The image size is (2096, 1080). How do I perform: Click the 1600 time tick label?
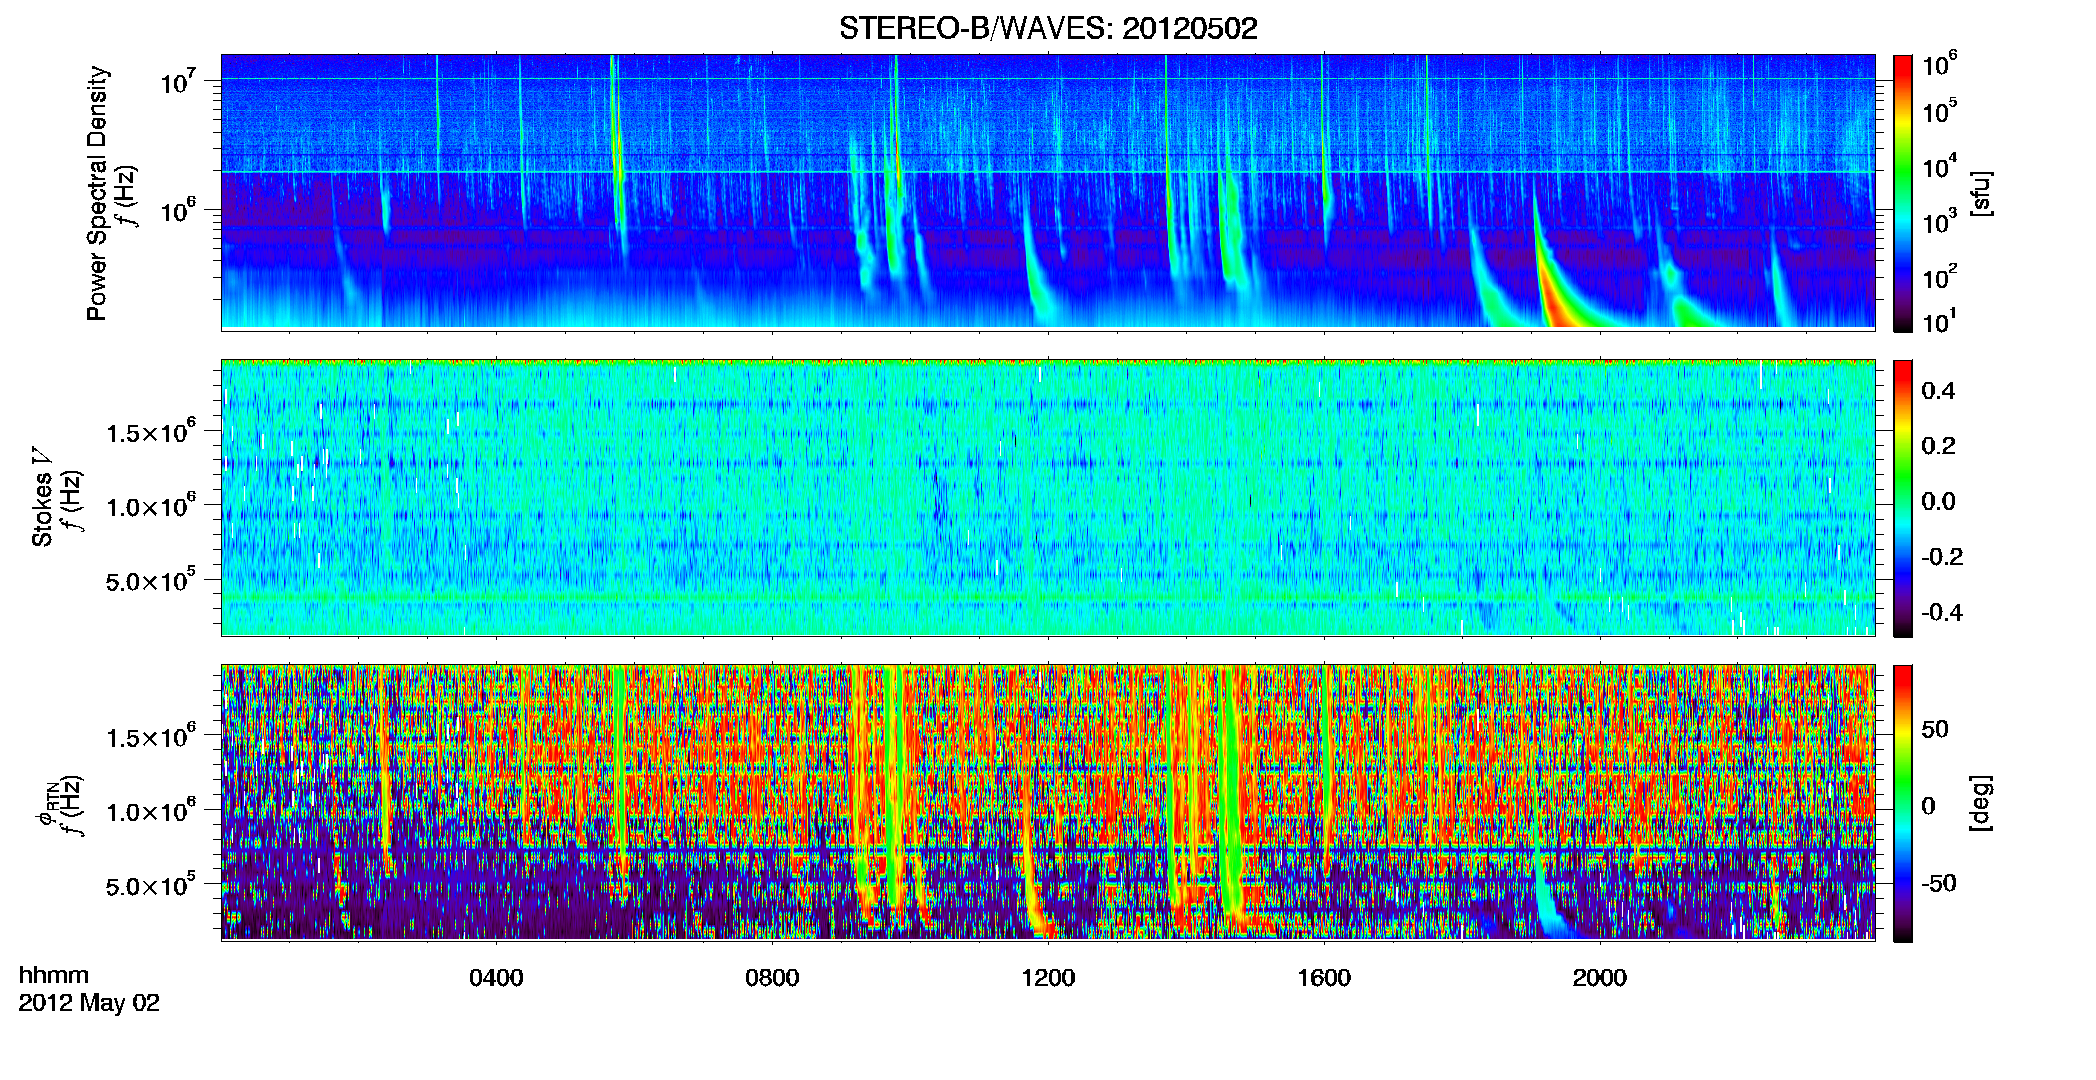[x=1324, y=978]
